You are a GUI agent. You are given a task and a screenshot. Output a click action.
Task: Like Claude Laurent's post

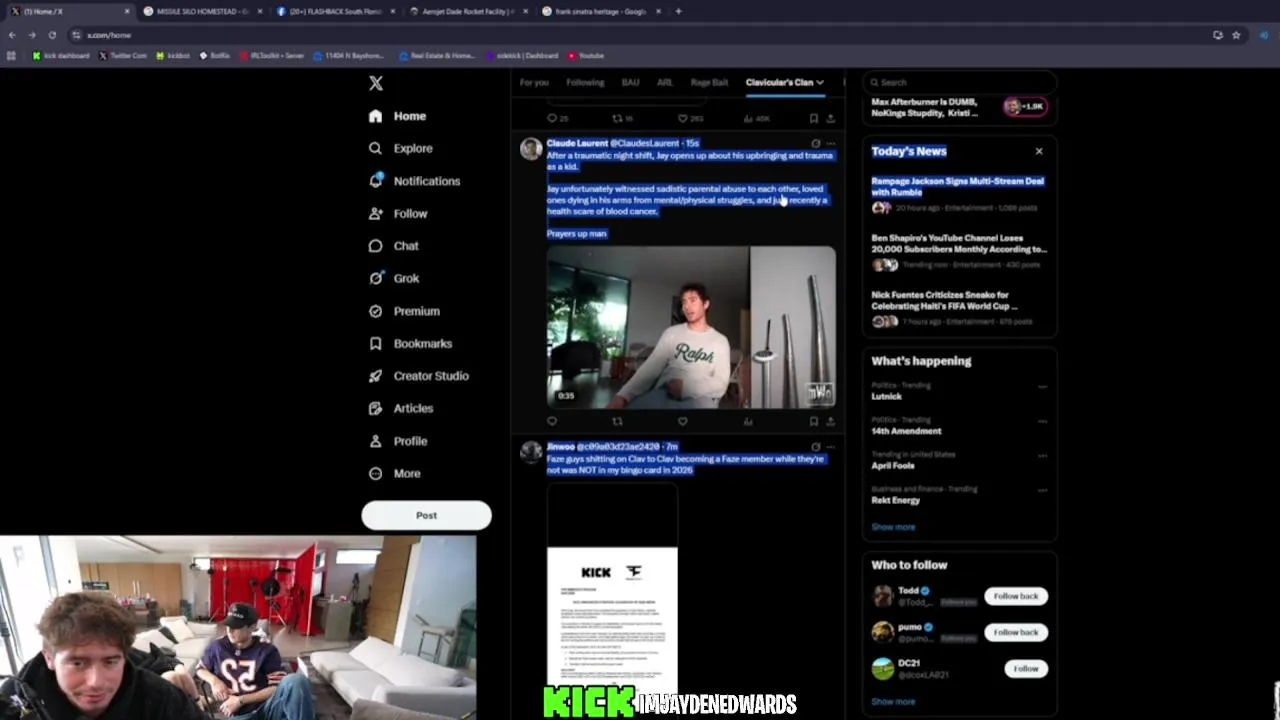coord(682,421)
